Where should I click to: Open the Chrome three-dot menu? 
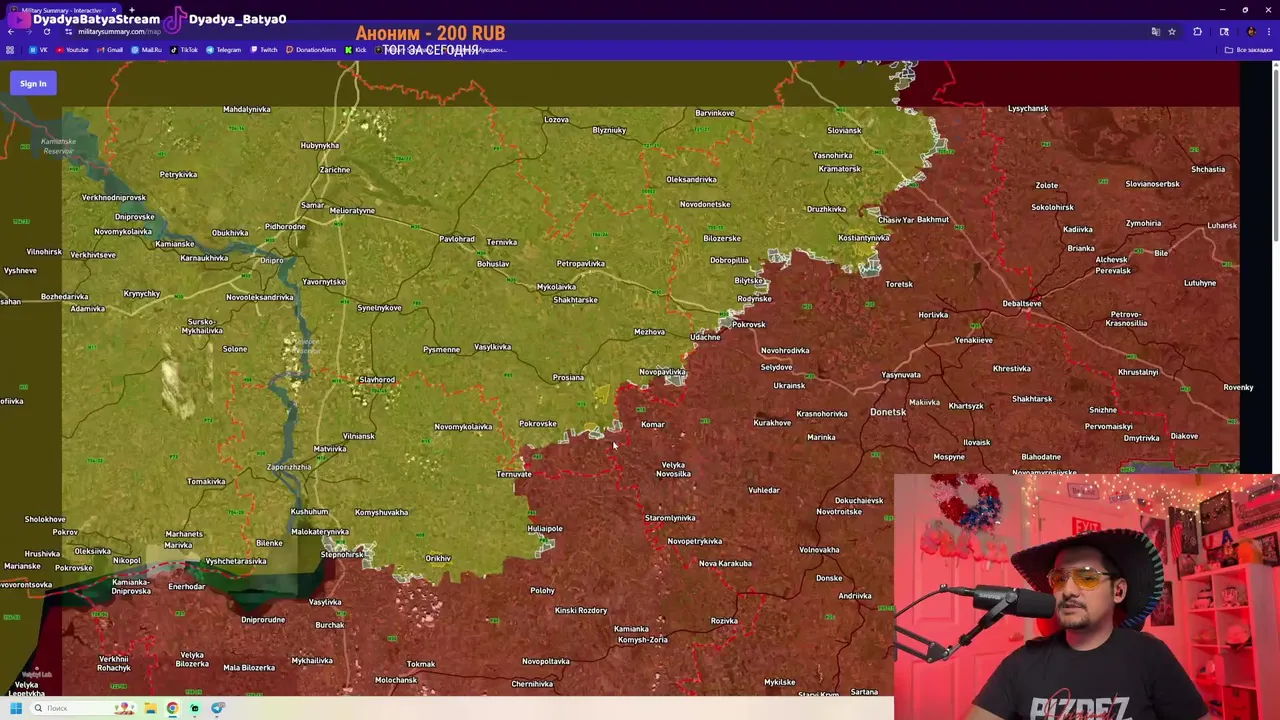click(1268, 32)
